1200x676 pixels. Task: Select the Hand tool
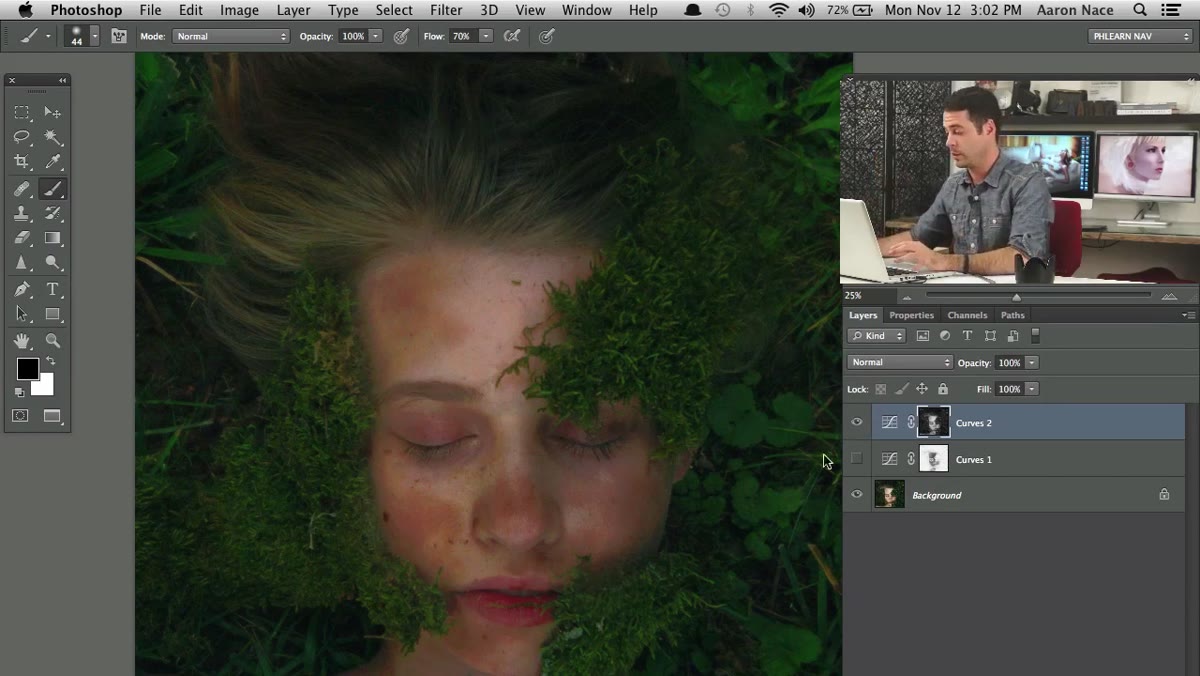pyautogui.click(x=22, y=341)
